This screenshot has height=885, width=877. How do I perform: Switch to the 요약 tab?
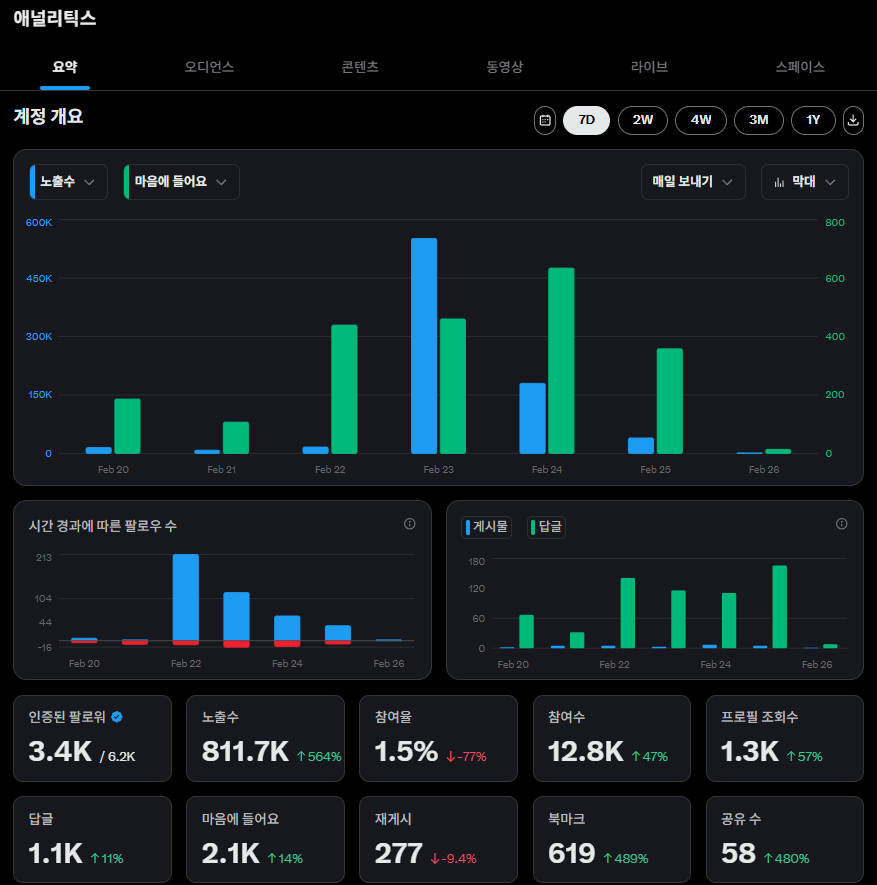(65, 67)
